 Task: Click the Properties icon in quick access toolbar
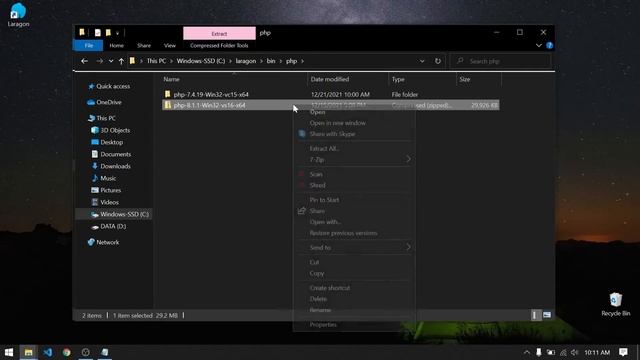point(98,33)
